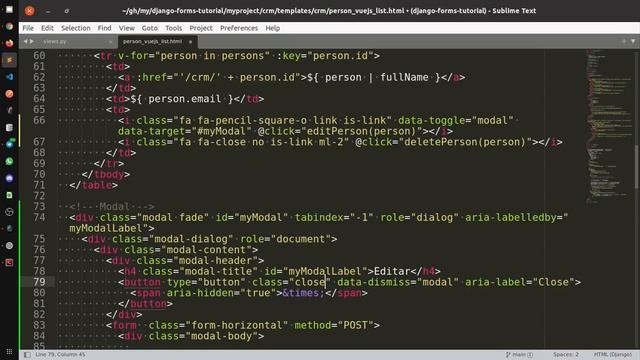
Task: Show Applications grid at dock bottom
Action: pyautogui.click(x=9, y=351)
